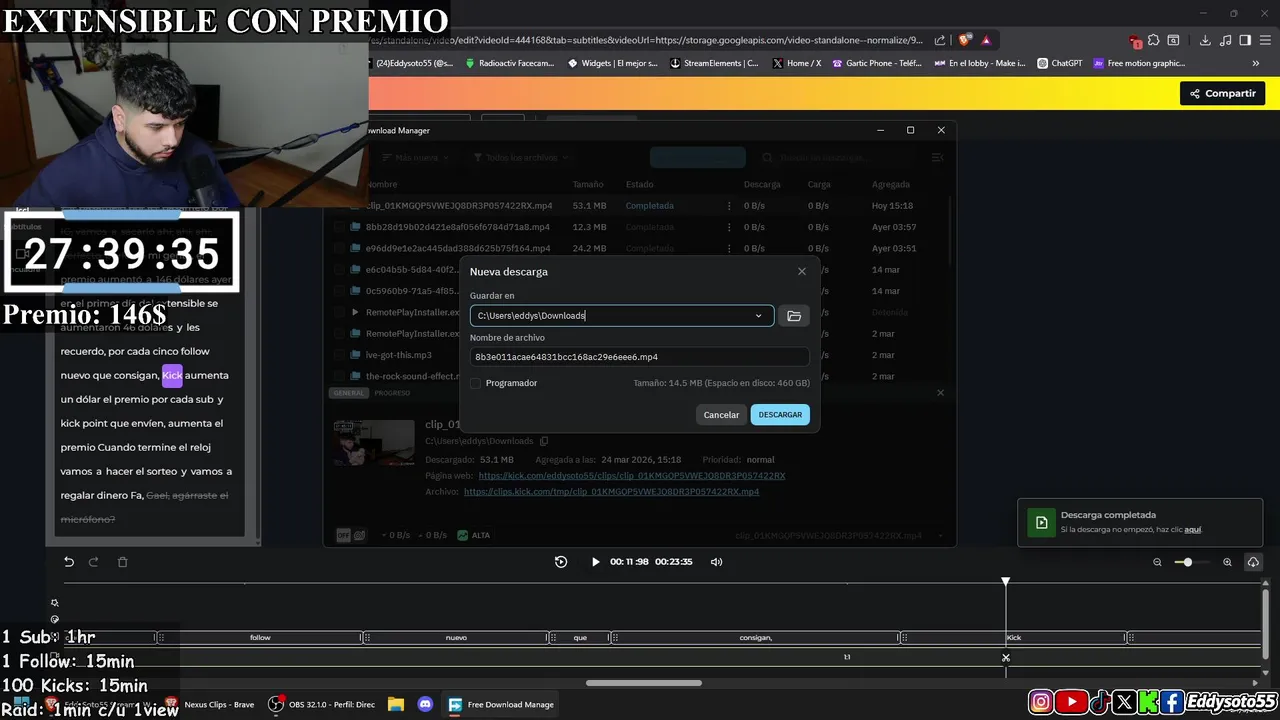This screenshot has width=1280, height=720.
Task: Open browser downloads icon
Action: point(1205,40)
